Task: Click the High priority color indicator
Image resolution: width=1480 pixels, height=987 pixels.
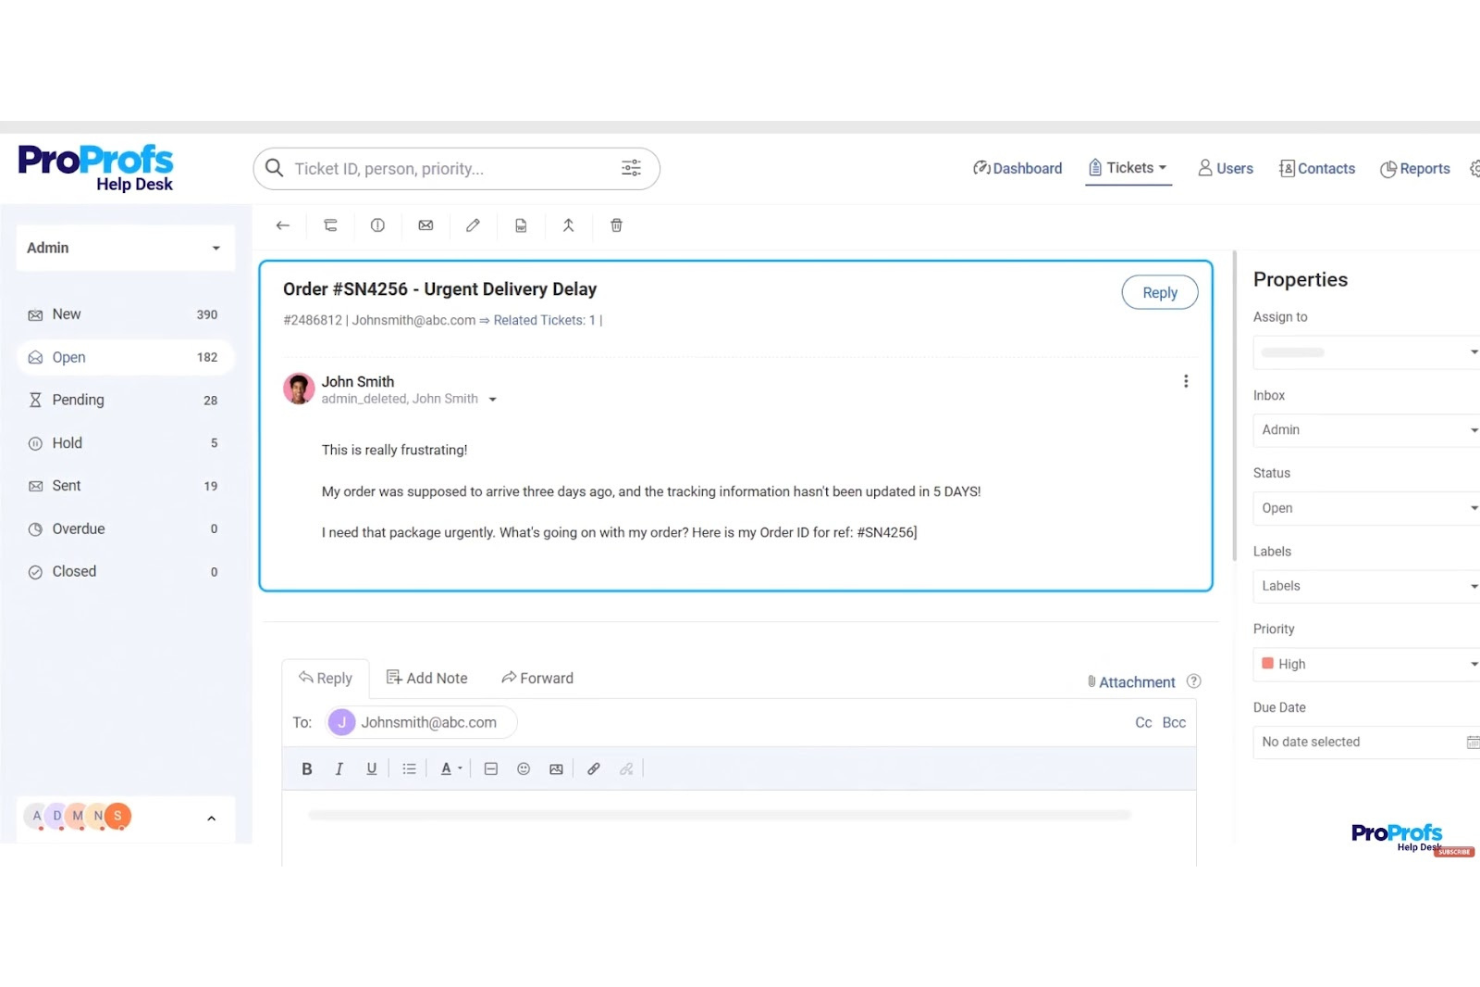Action: [x=1266, y=663]
